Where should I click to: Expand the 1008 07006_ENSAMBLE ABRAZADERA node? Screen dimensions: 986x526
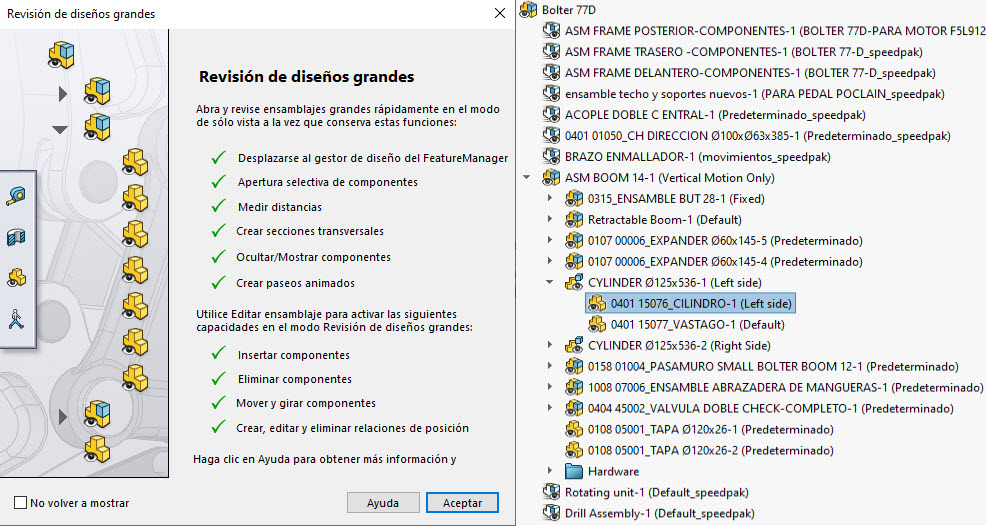(x=550, y=388)
